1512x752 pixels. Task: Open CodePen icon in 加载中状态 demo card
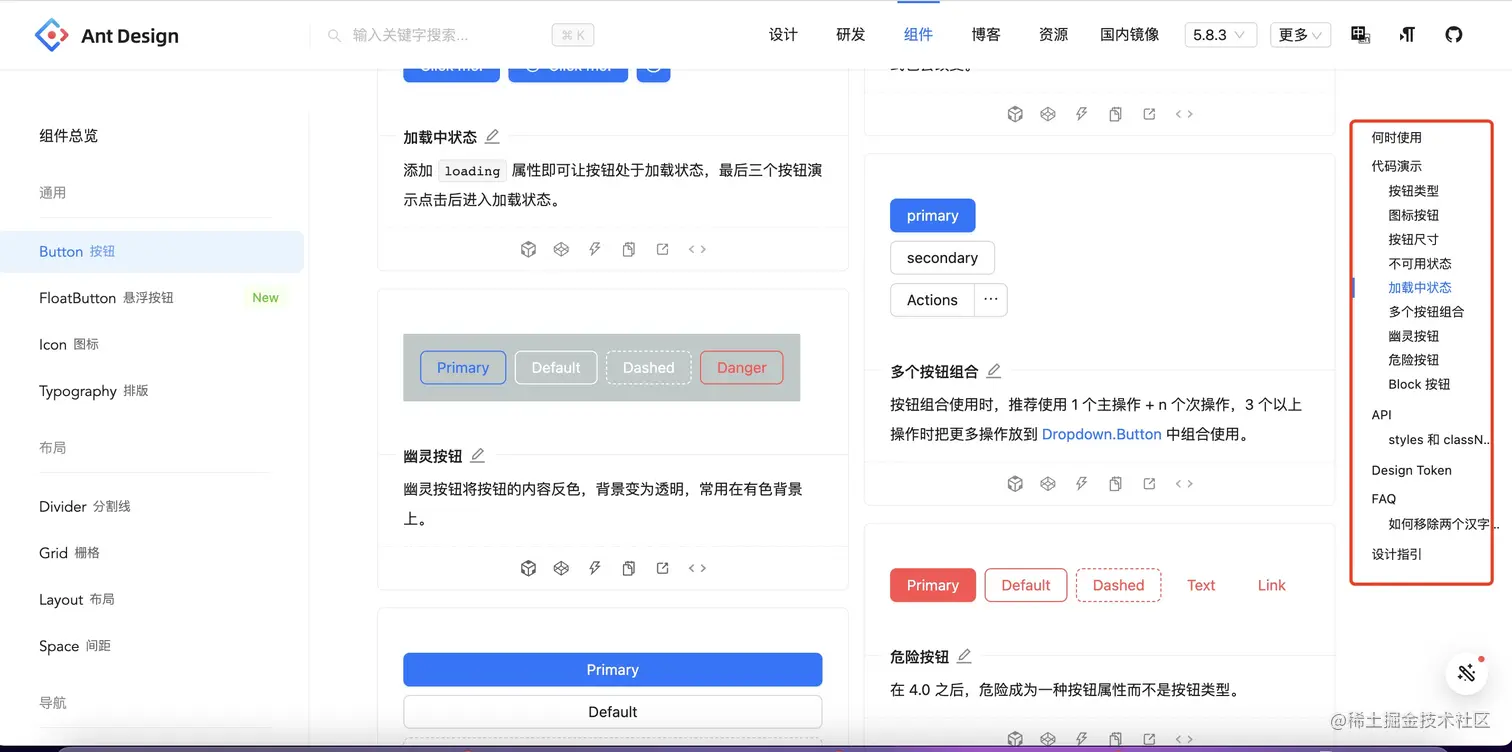click(561, 249)
